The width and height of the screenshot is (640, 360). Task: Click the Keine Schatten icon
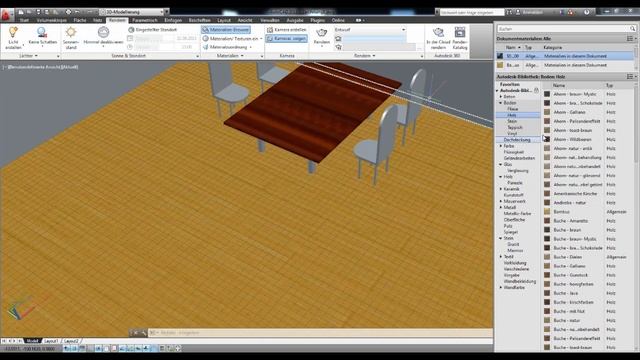coord(42,32)
